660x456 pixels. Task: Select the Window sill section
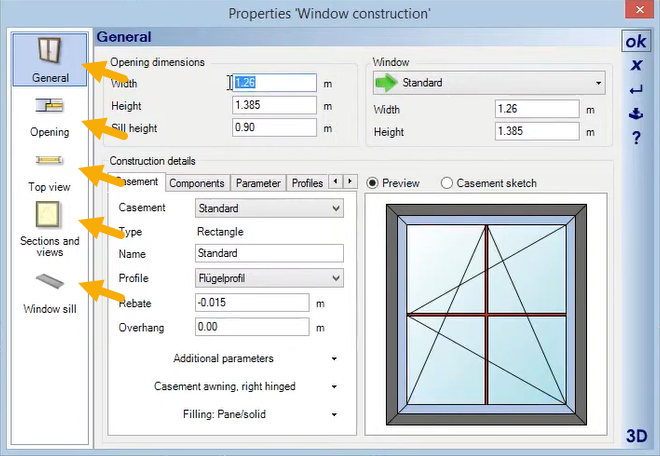(49, 291)
